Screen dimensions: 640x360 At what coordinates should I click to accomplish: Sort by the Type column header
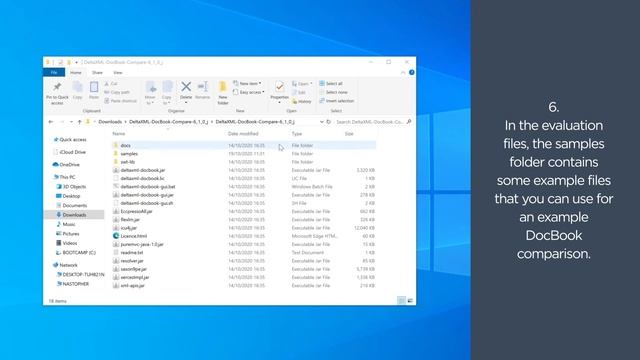click(x=297, y=133)
